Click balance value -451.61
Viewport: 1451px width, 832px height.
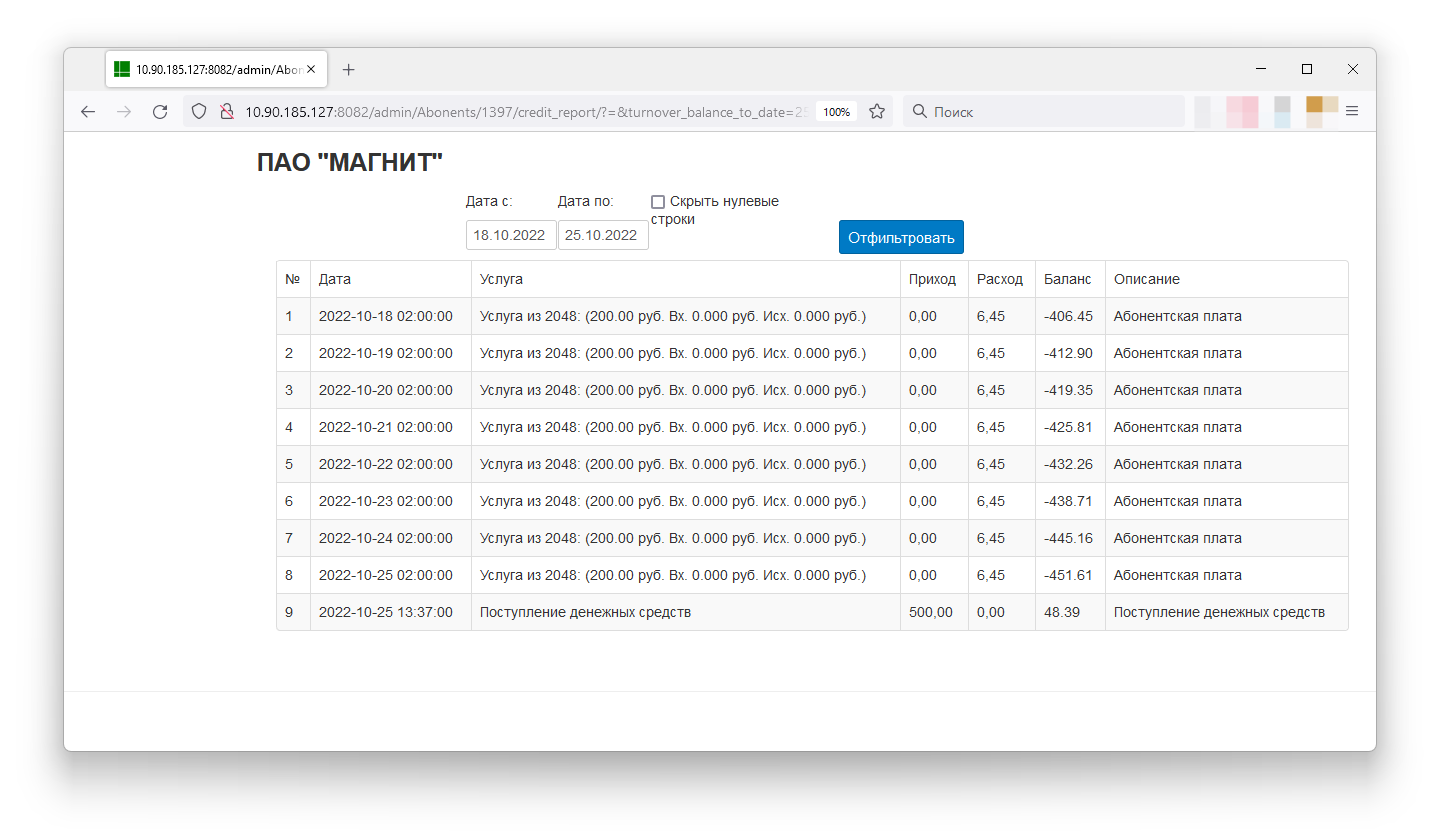coord(1069,575)
